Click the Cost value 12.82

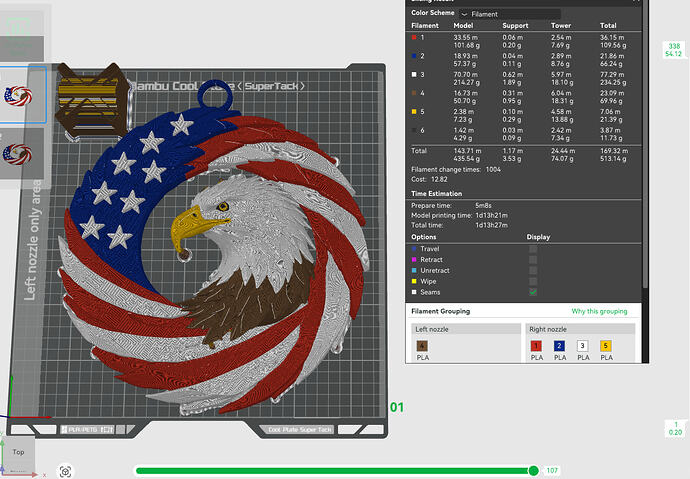tap(439, 179)
